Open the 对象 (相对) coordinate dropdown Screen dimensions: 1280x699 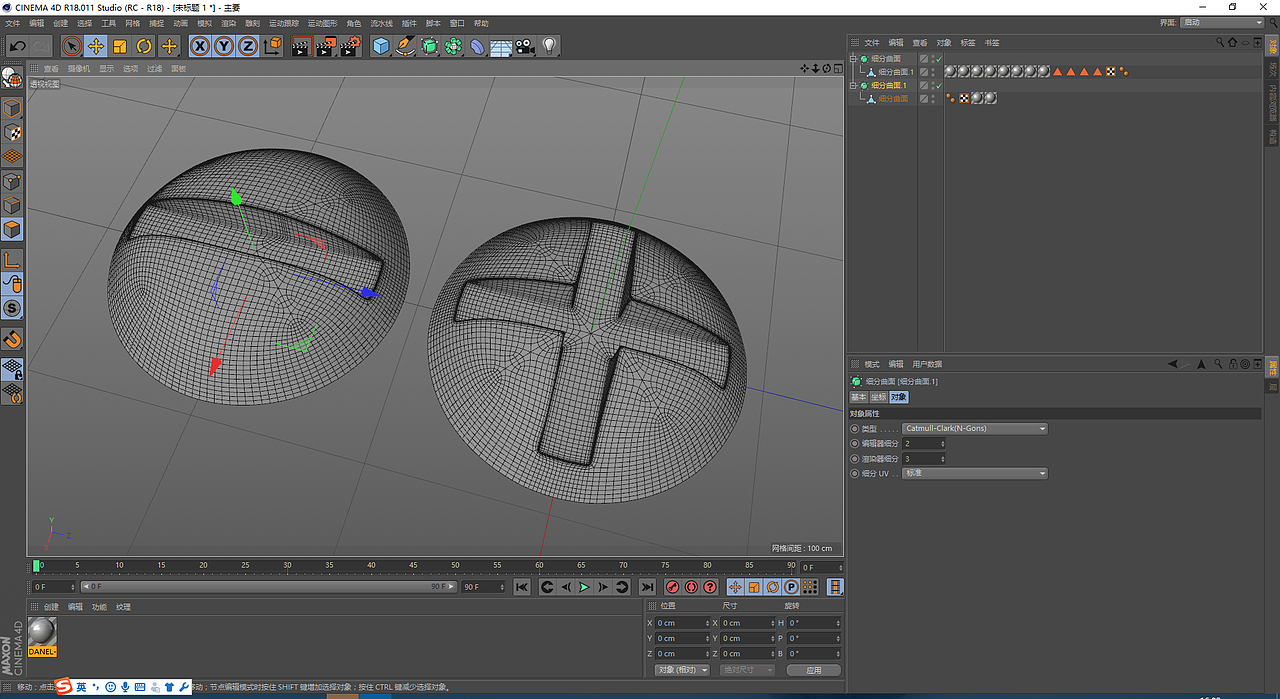pyautogui.click(x=682, y=670)
